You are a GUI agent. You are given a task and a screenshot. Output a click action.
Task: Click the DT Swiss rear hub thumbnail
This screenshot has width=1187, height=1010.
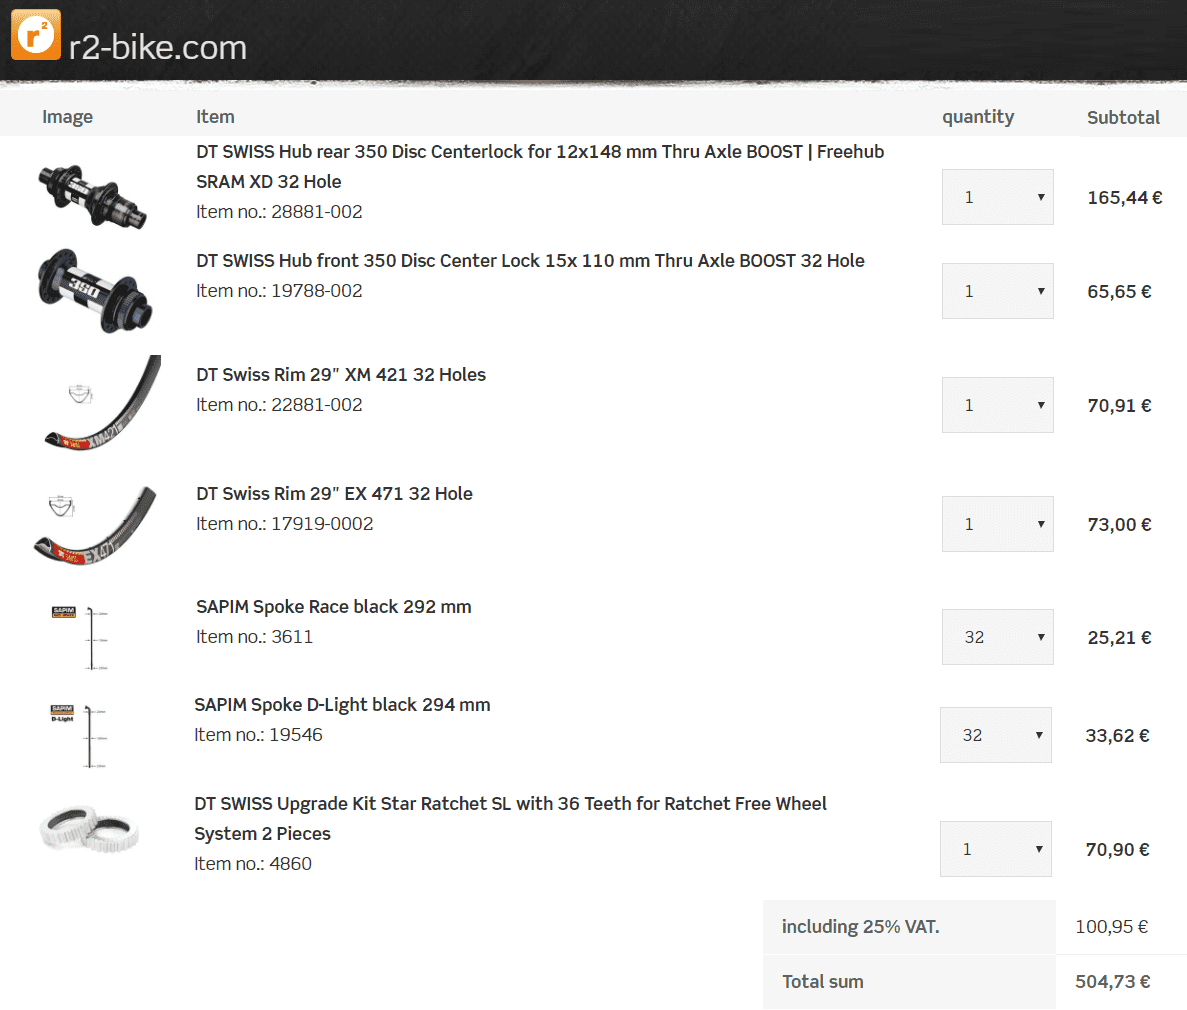[x=93, y=195]
